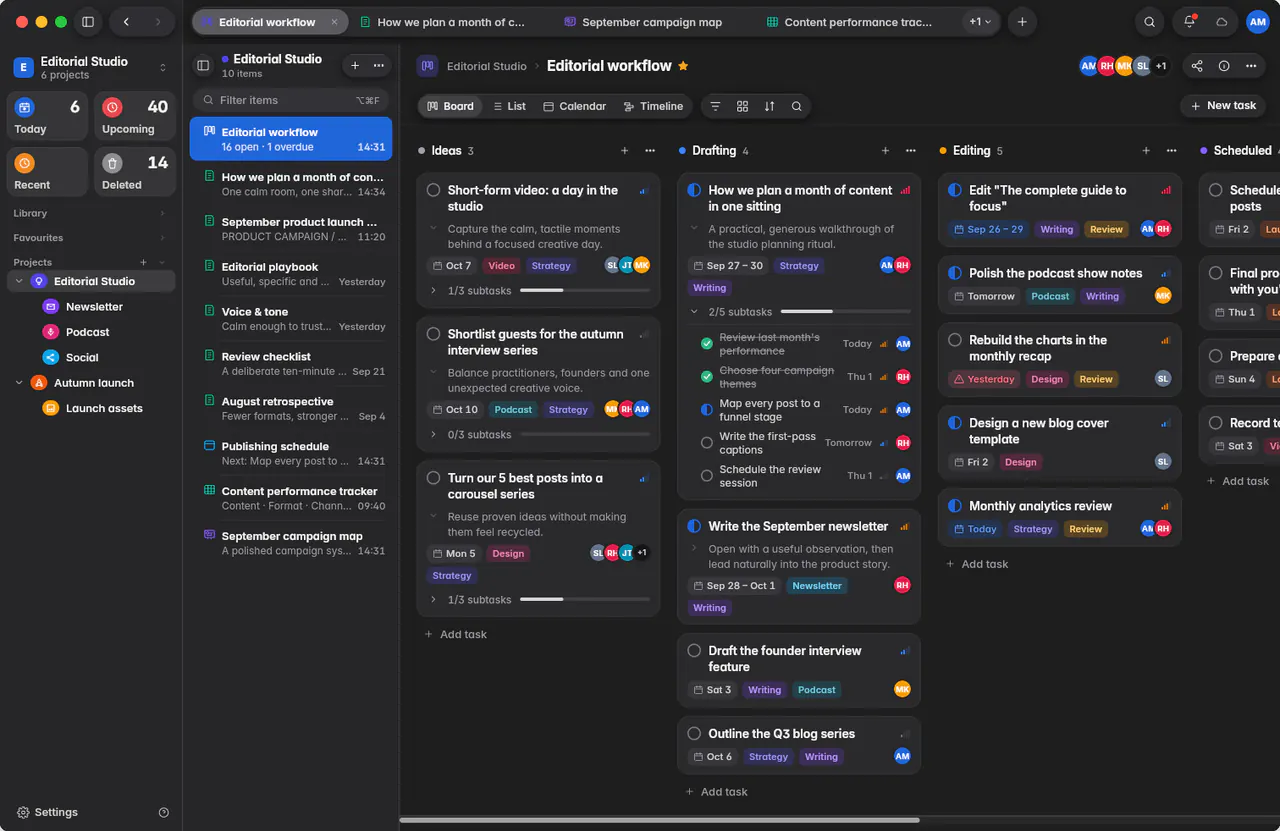Mark "Outline the Q3 blog series" as done
The height and width of the screenshot is (831, 1280).
[694, 734]
